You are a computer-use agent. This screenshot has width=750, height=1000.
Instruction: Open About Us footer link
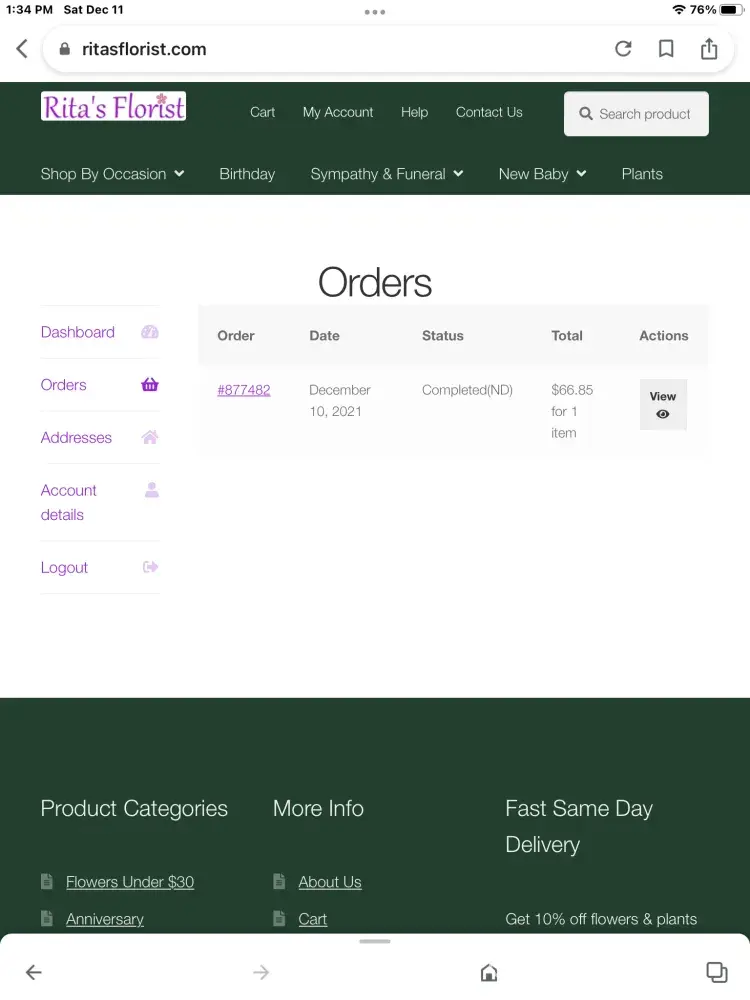tap(330, 881)
